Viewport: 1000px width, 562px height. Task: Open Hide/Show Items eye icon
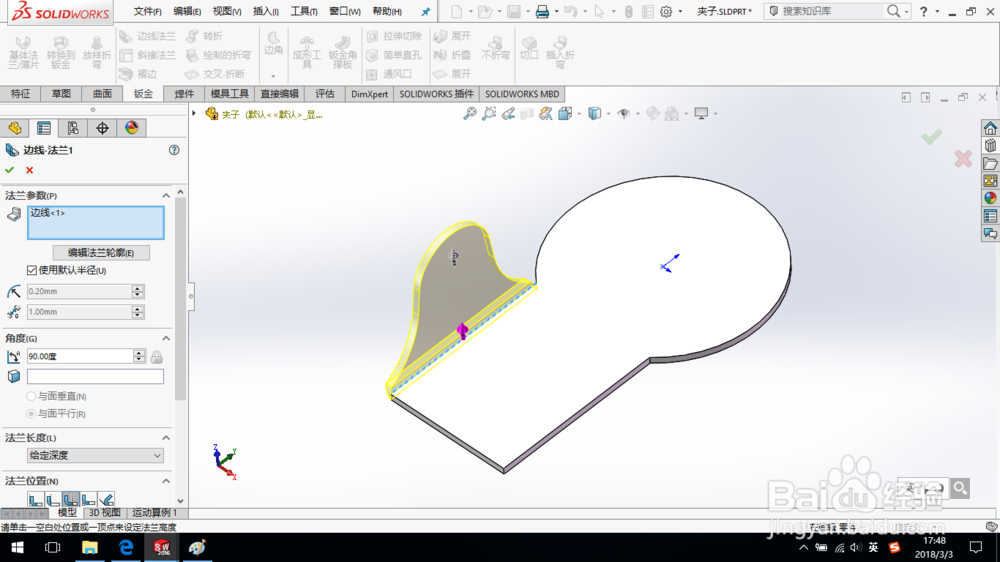[x=624, y=114]
